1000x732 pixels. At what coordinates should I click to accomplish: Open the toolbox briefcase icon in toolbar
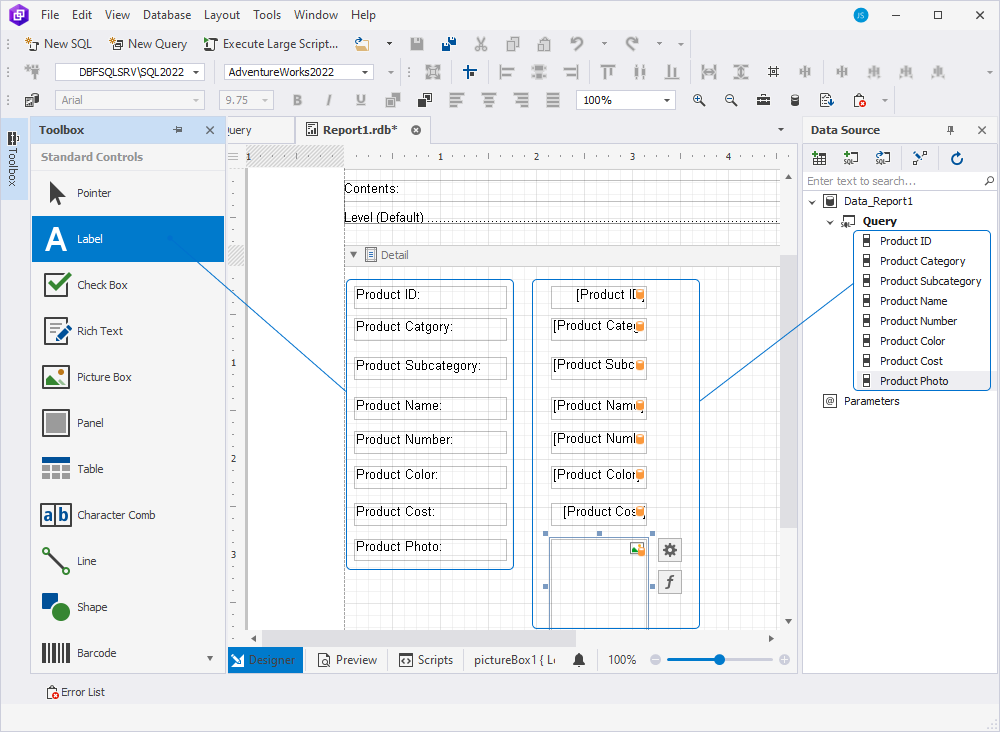[x=763, y=100]
